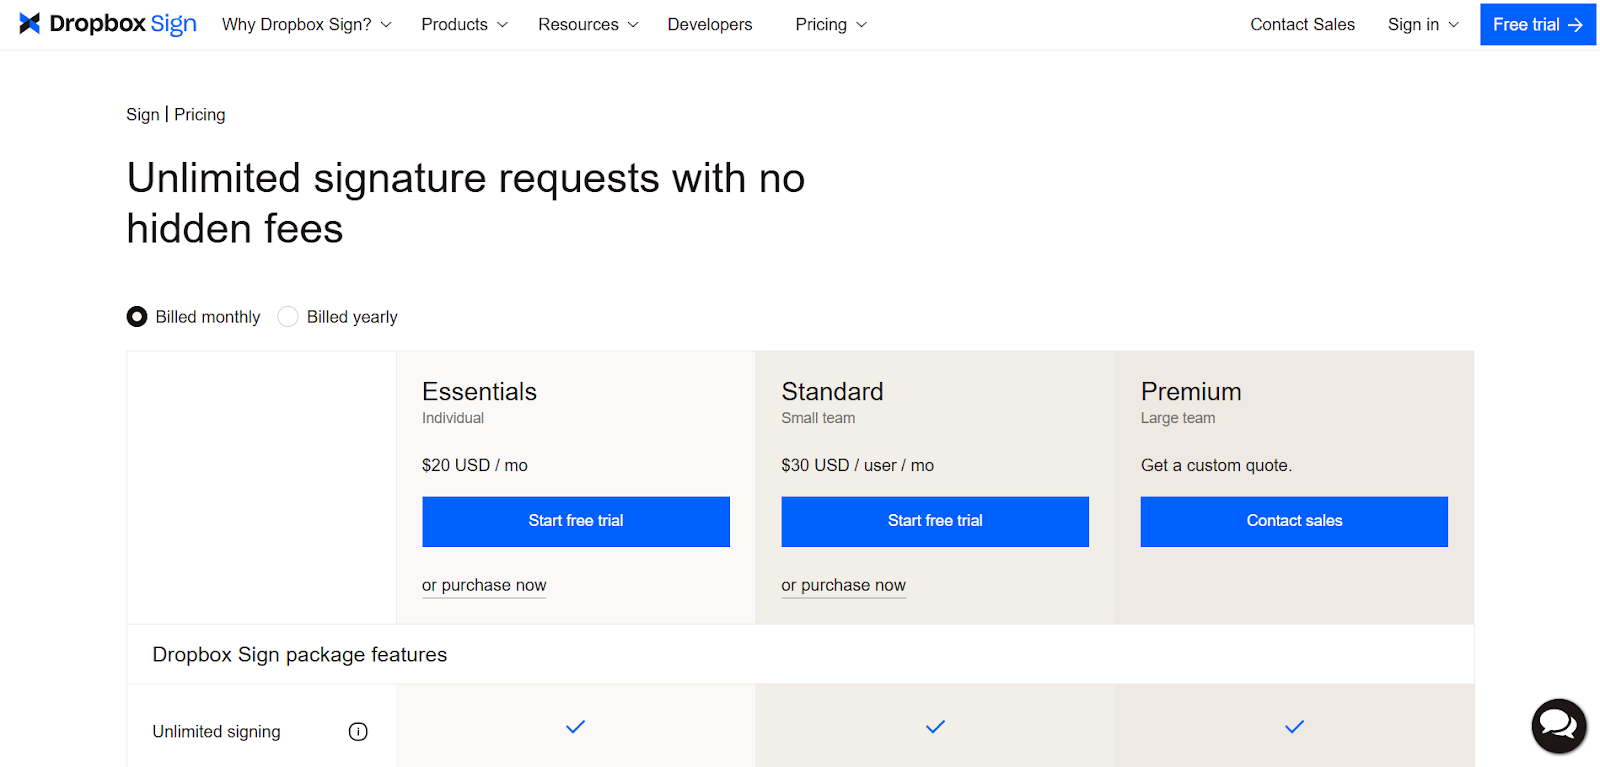Click the Dropbox Sign logo
1600x767 pixels.
[x=108, y=24]
